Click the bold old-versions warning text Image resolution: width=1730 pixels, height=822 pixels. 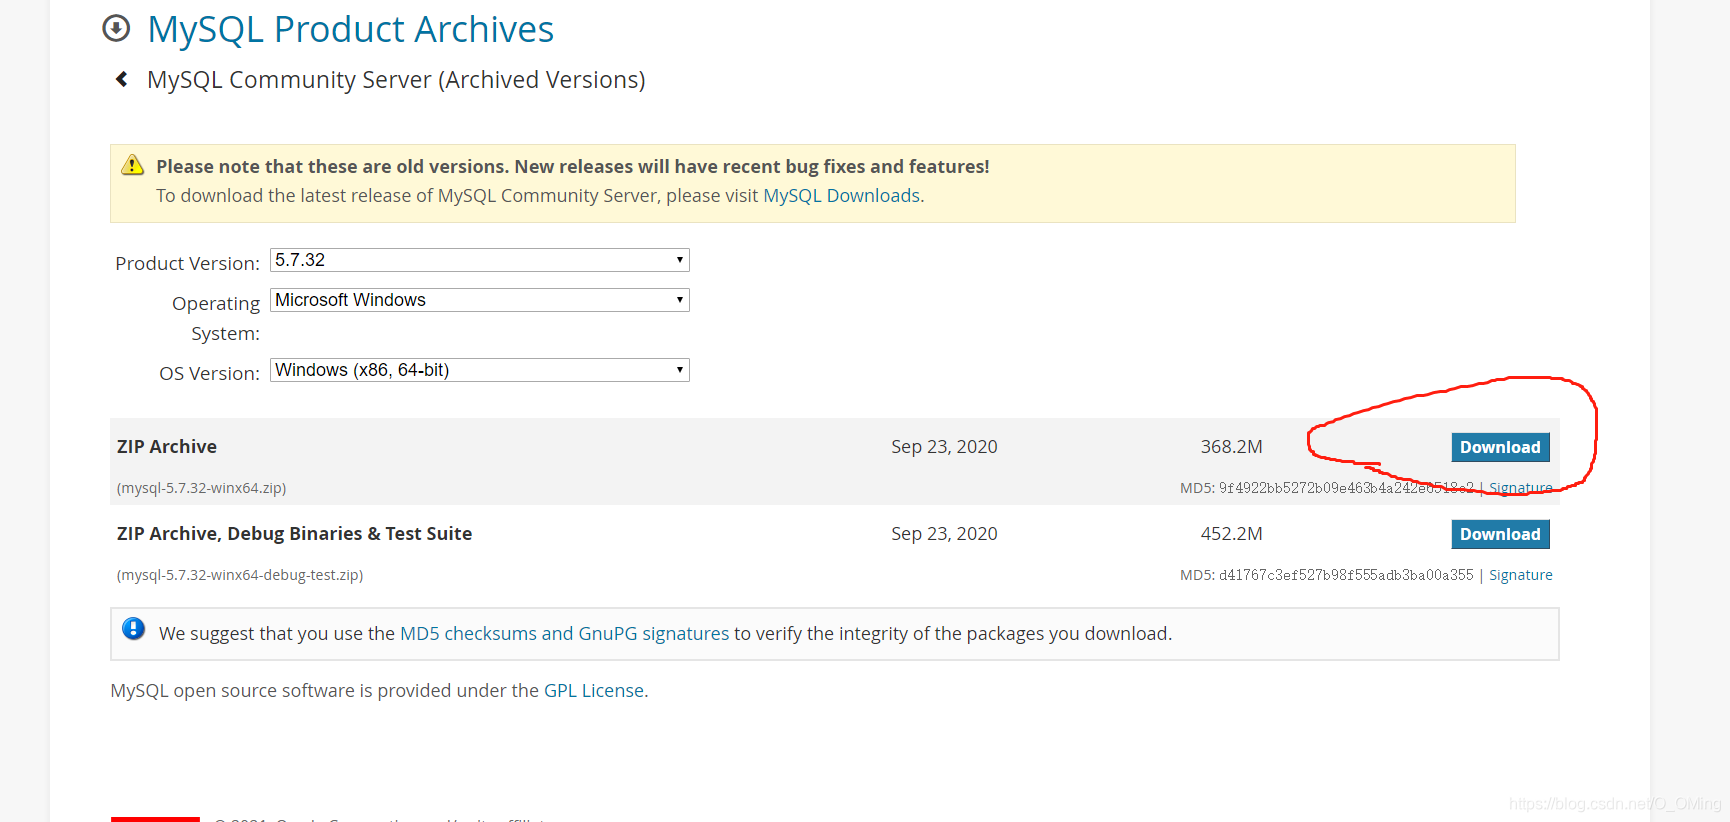573,166
